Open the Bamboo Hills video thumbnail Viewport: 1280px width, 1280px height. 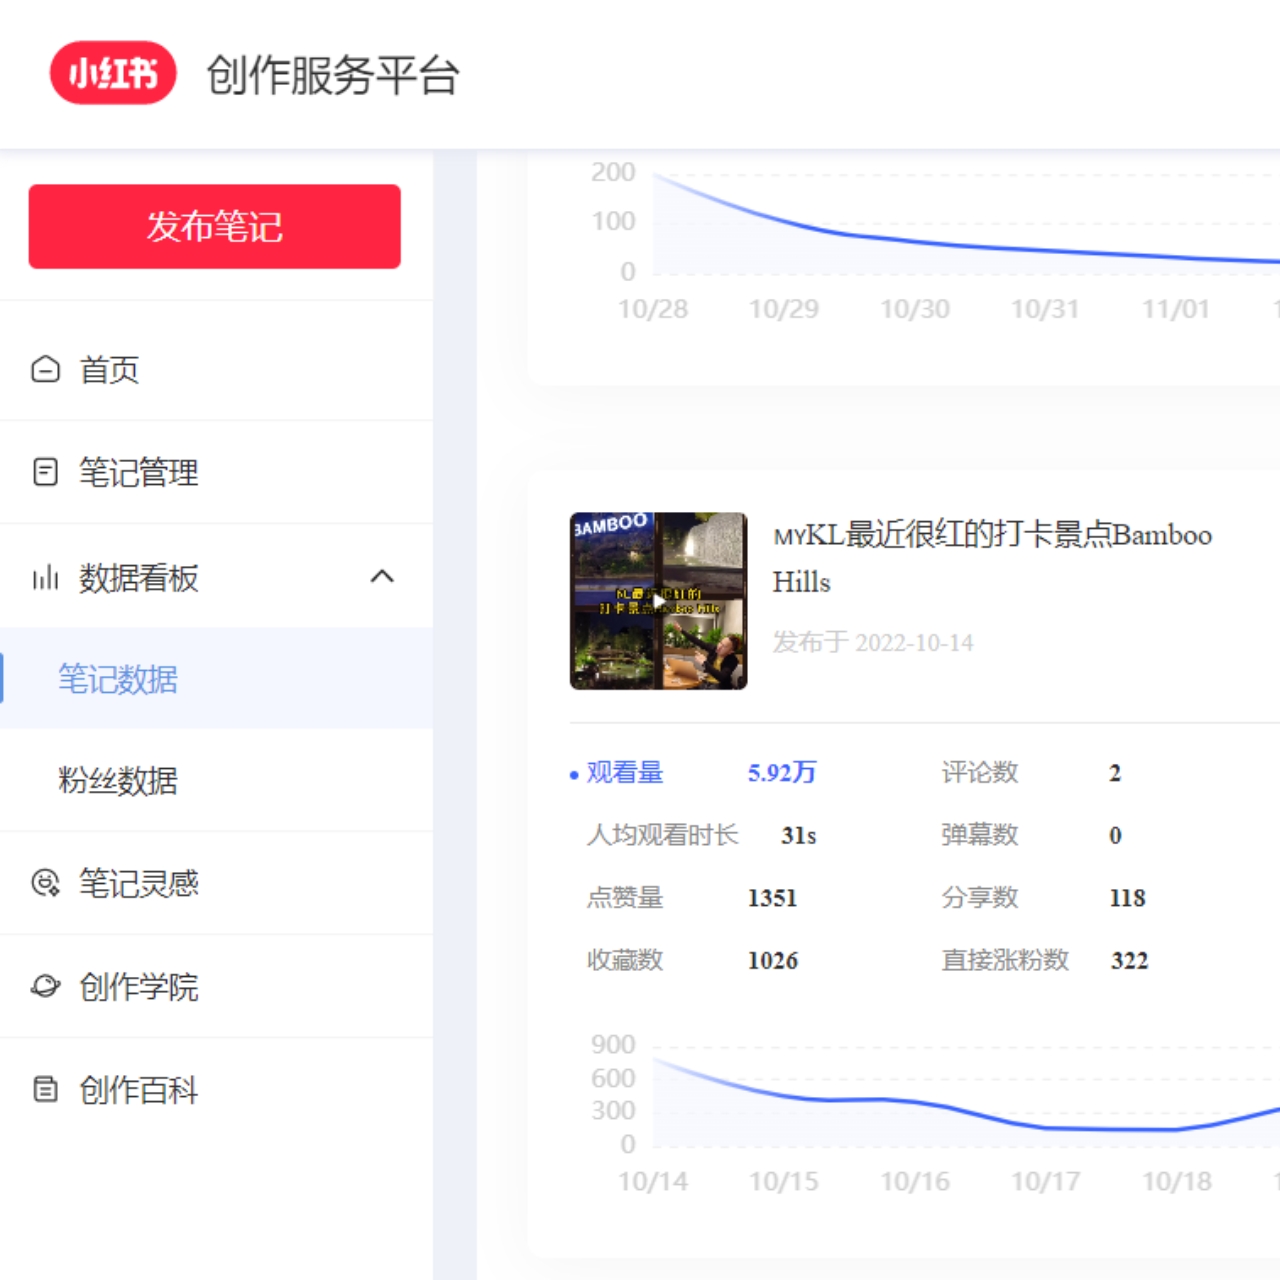click(658, 601)
